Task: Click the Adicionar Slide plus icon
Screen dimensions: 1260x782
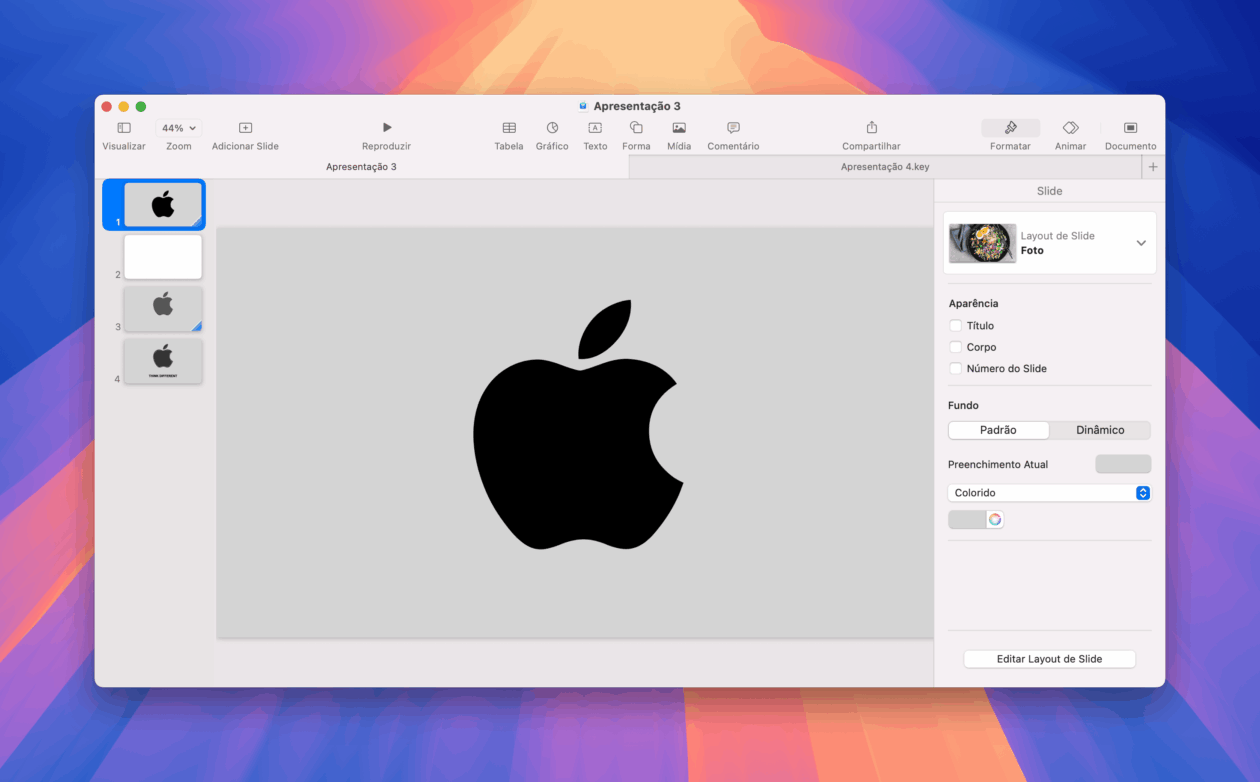Action: point(245,128)
